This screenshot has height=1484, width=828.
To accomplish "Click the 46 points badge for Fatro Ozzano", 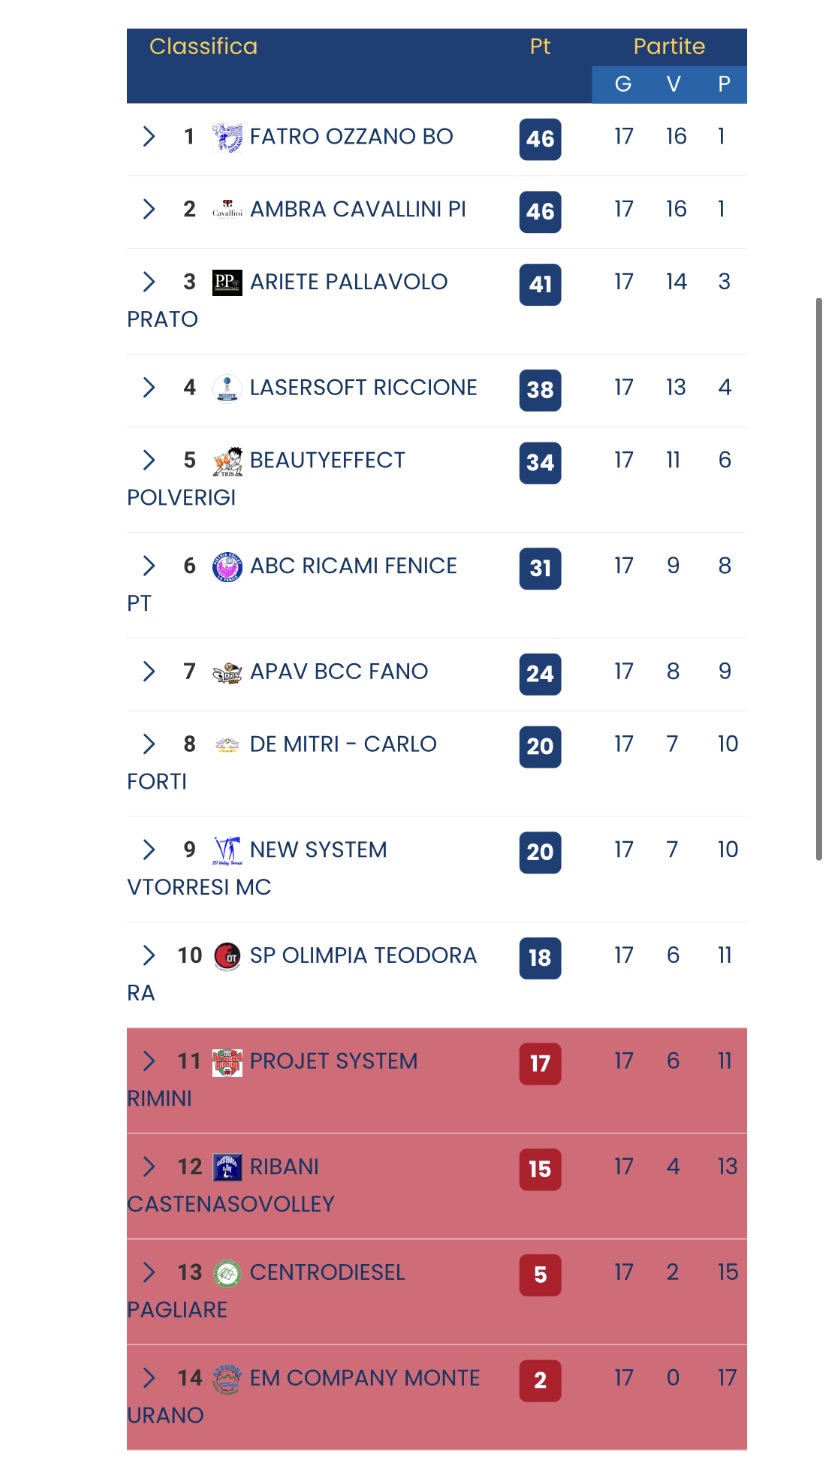I will coord(540,139).
